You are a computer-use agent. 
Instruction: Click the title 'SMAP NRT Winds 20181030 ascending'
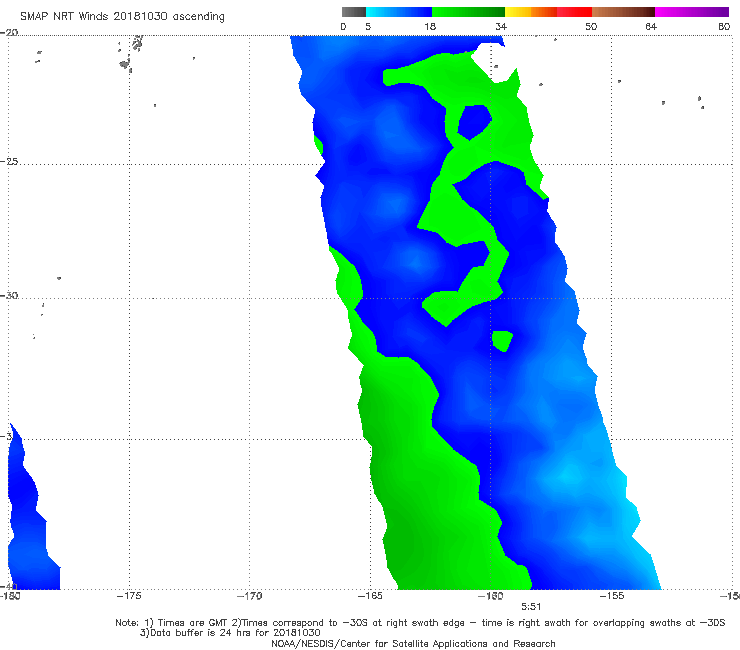click(122, 16)
